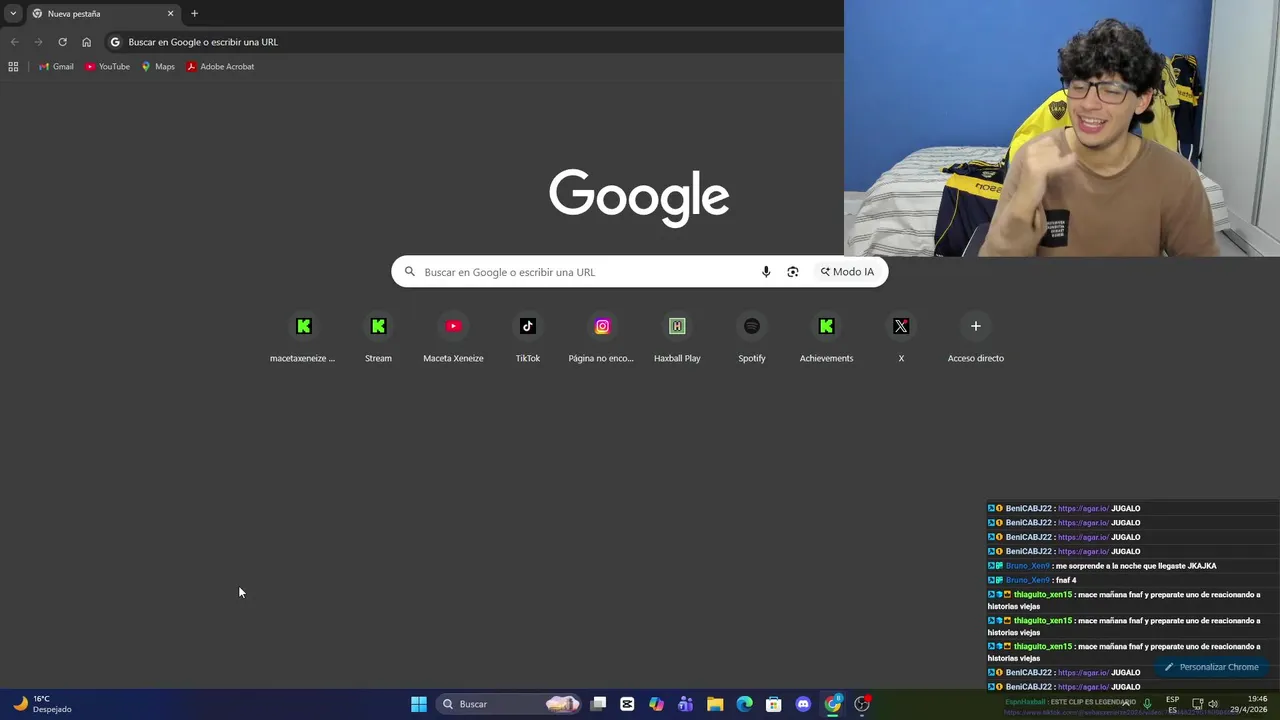Image resolution: width=1280 pixels, height=720 pixels.
Task: Open the tab search dropdown arrow
Action: tap(13, 13)
